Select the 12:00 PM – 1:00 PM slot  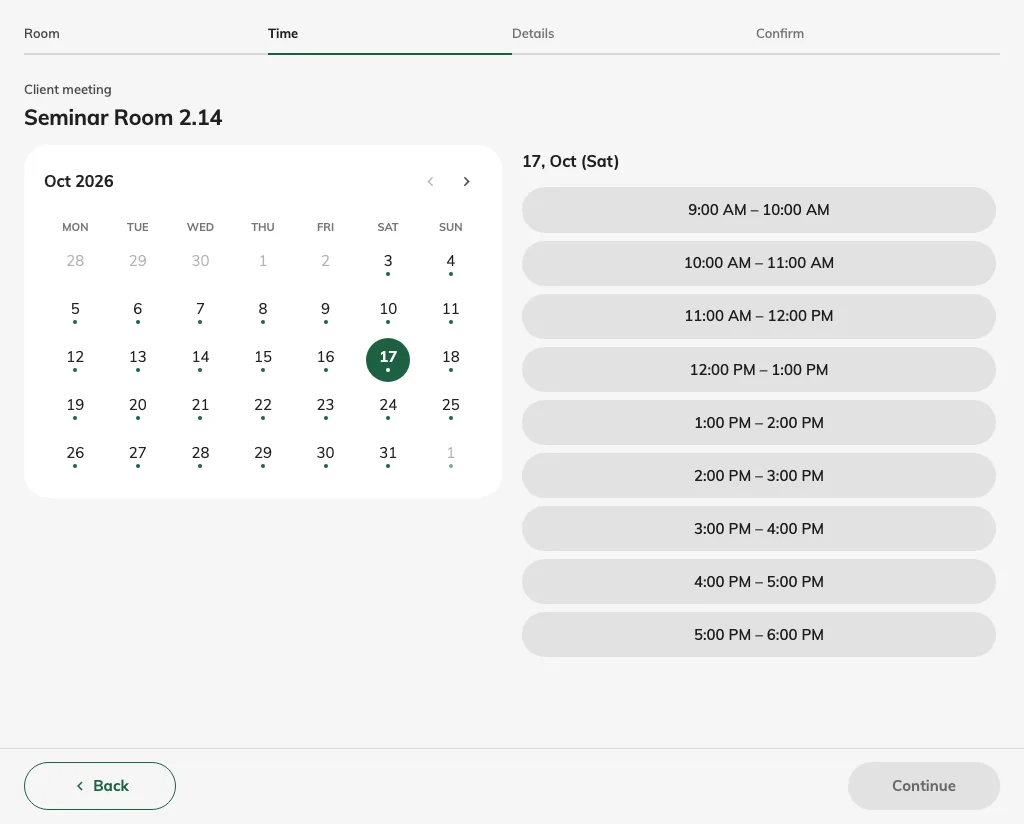pyautogui.click(x=759, y=370)
